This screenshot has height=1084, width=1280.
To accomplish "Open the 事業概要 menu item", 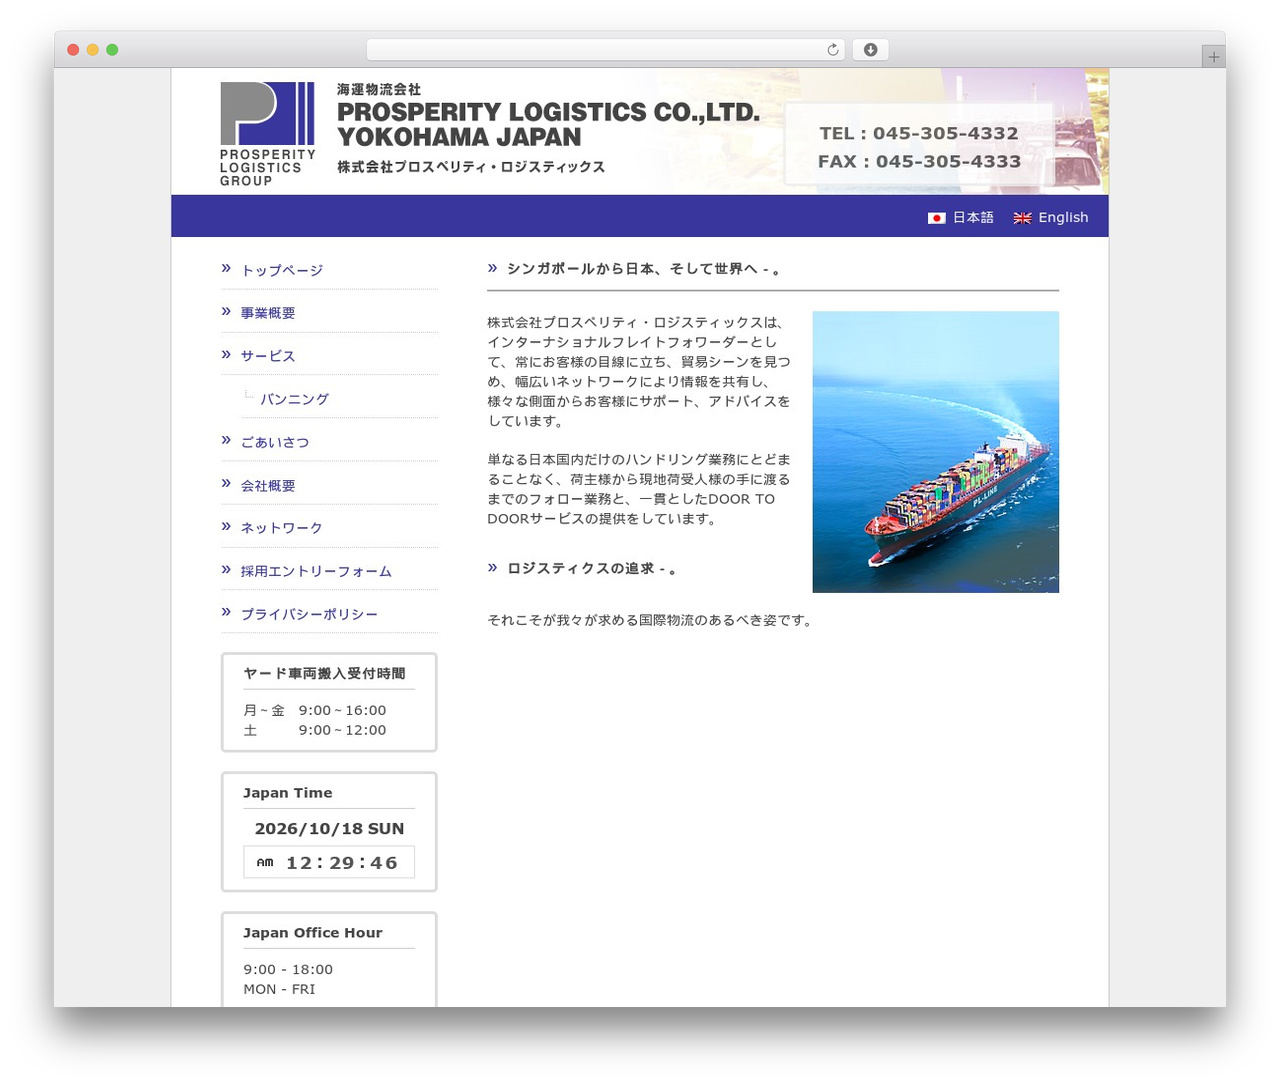I will tap(268, 313).
